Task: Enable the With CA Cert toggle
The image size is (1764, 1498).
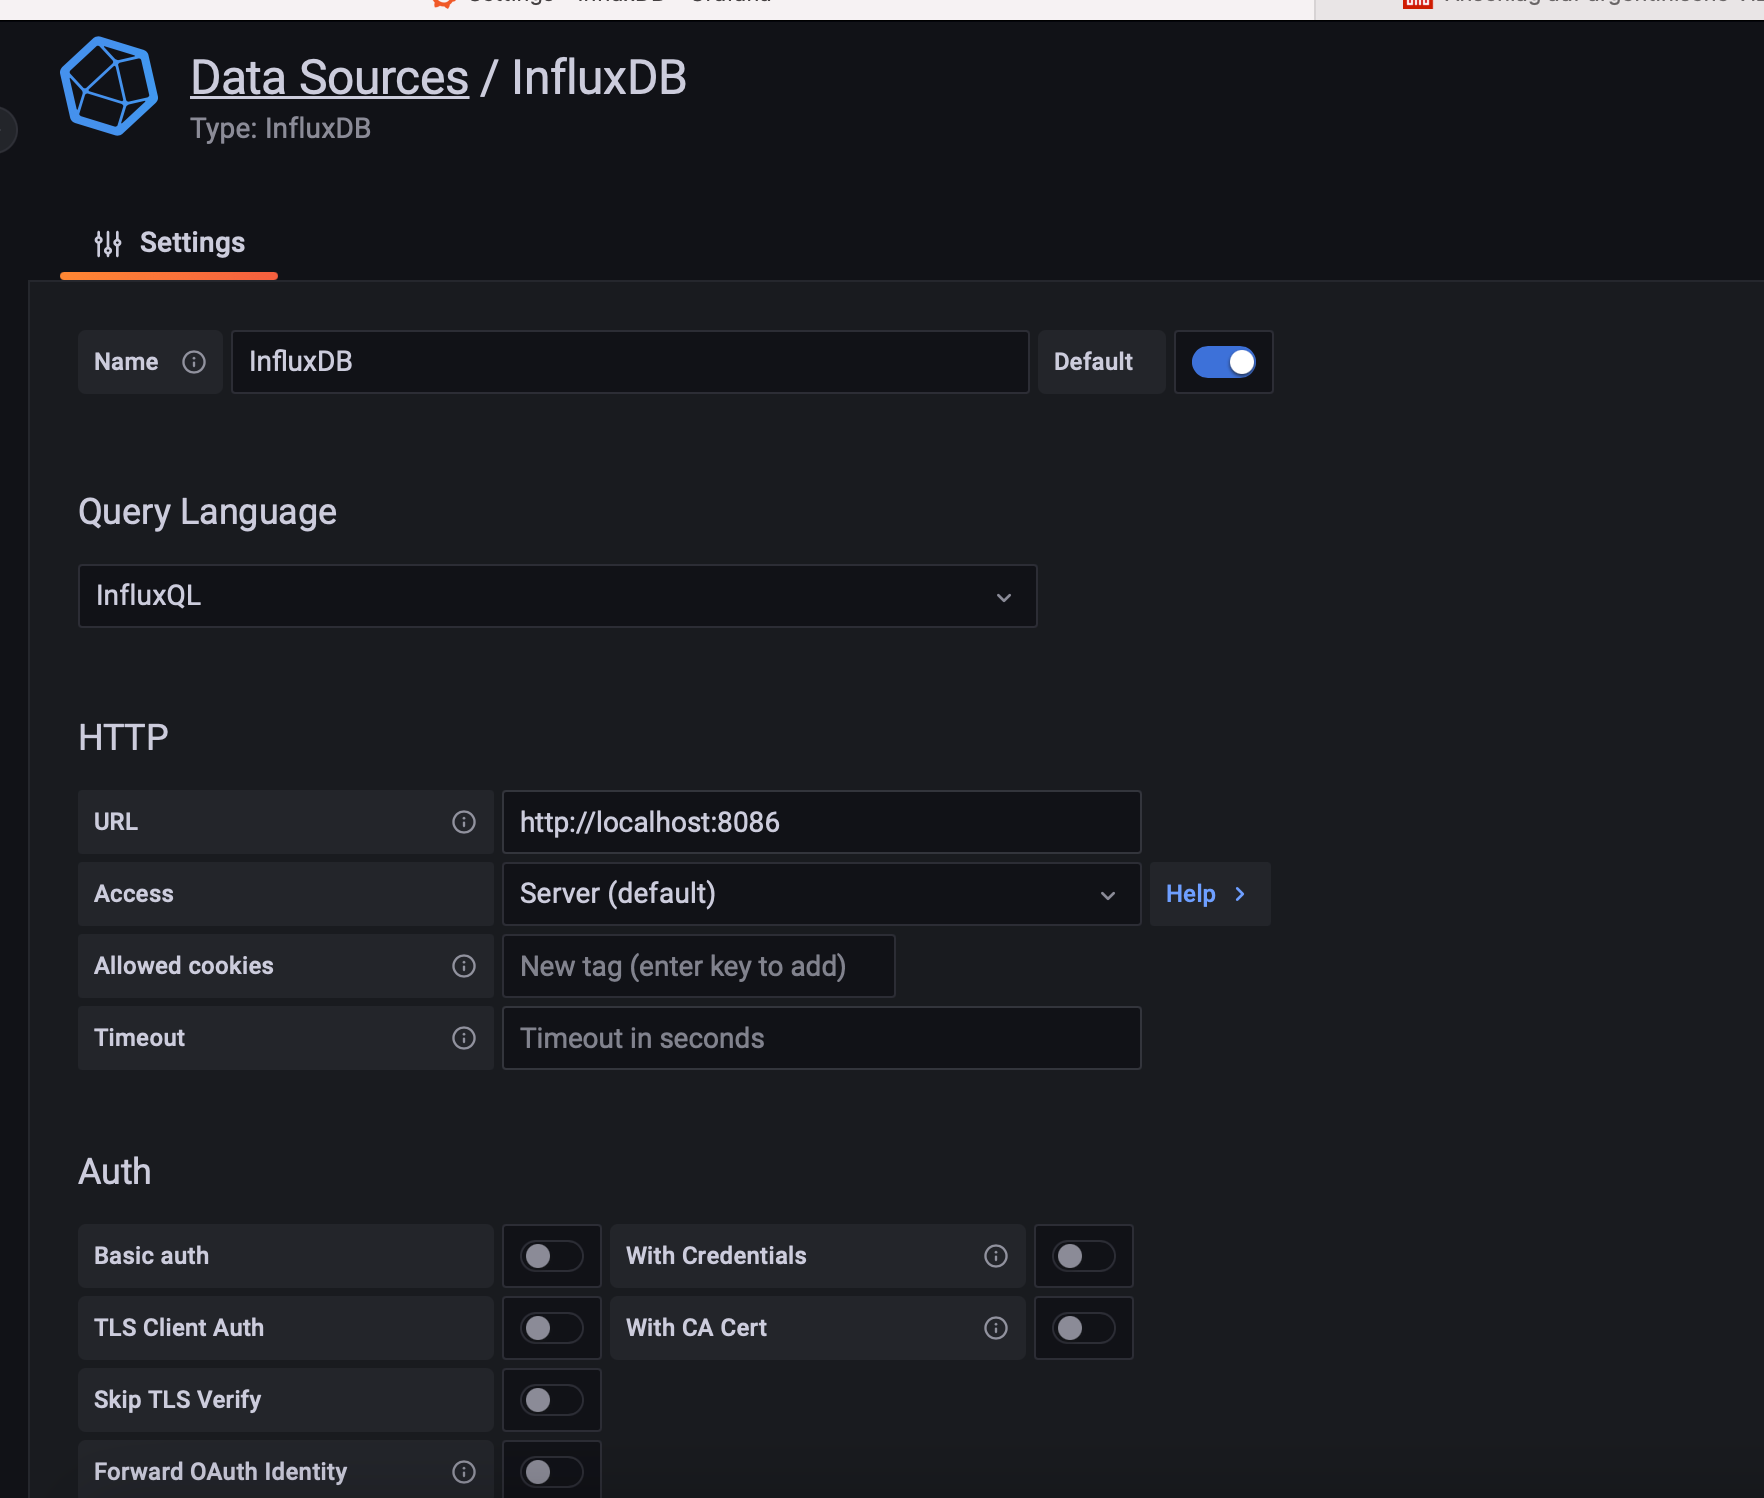Action: pos(1084,1328)
